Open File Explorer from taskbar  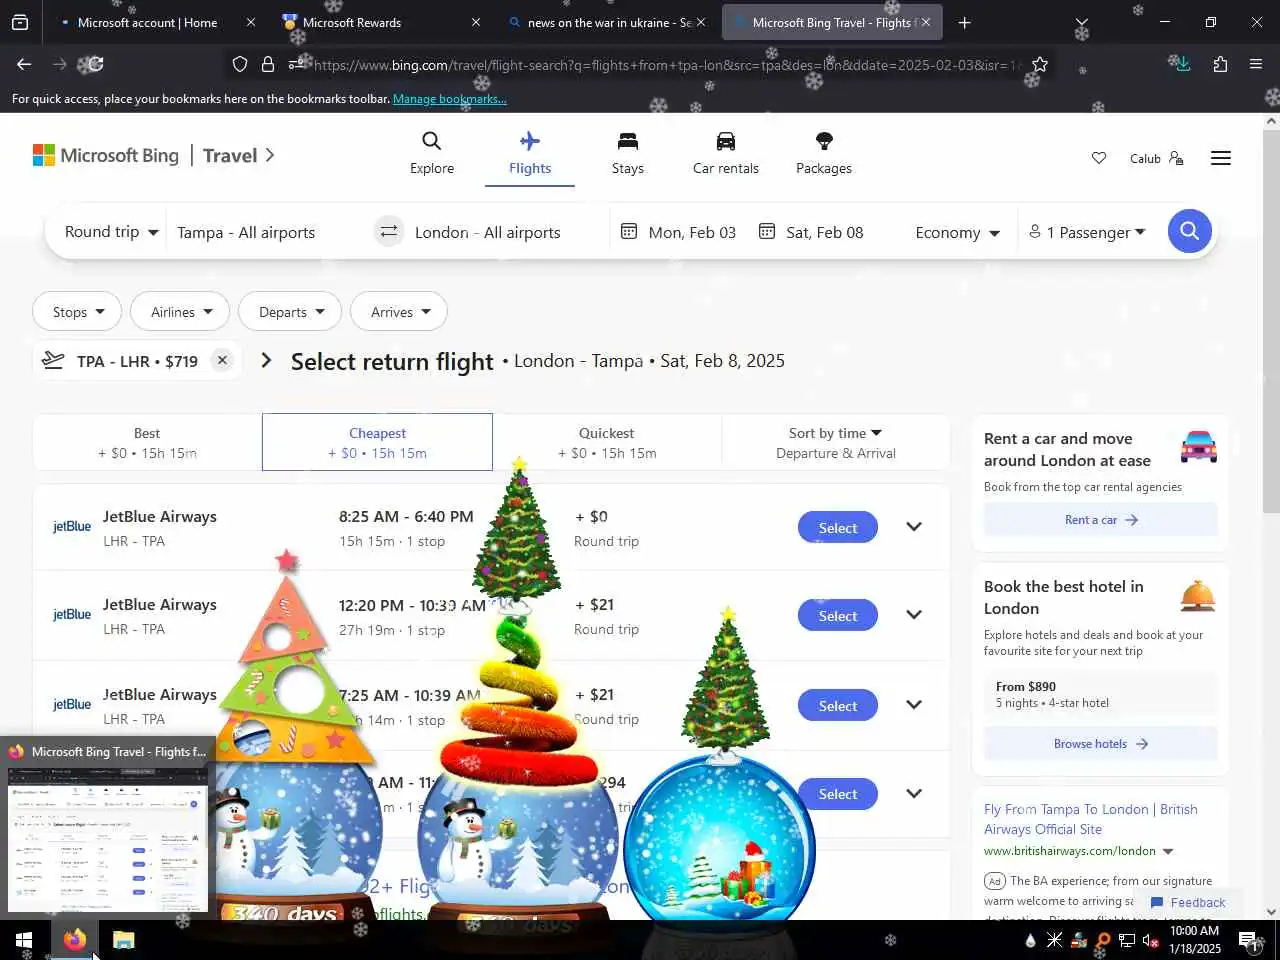point(123,940)
